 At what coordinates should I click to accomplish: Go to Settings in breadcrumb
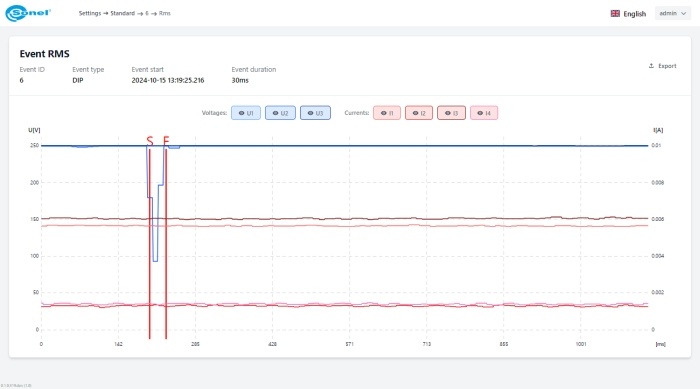(90, 13)
